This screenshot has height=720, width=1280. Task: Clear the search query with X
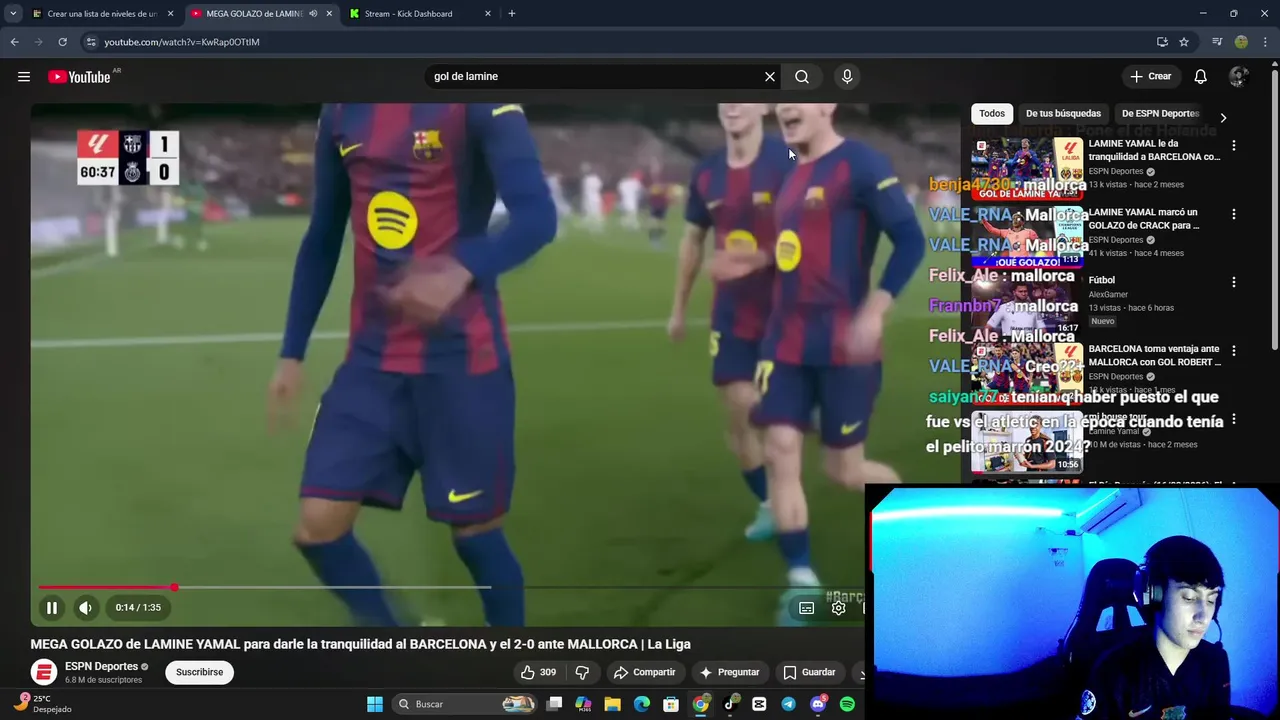[770, 77]
